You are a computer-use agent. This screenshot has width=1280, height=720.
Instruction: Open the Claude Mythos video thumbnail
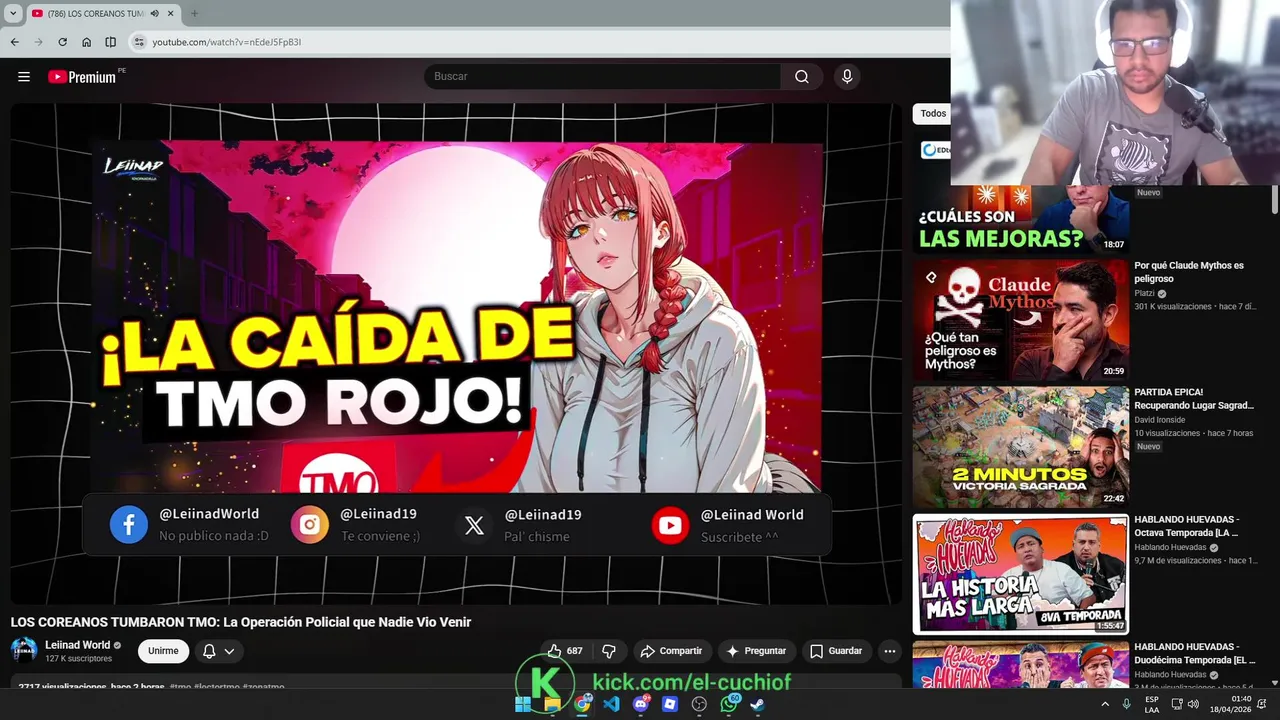click(x=1020, y=320)
